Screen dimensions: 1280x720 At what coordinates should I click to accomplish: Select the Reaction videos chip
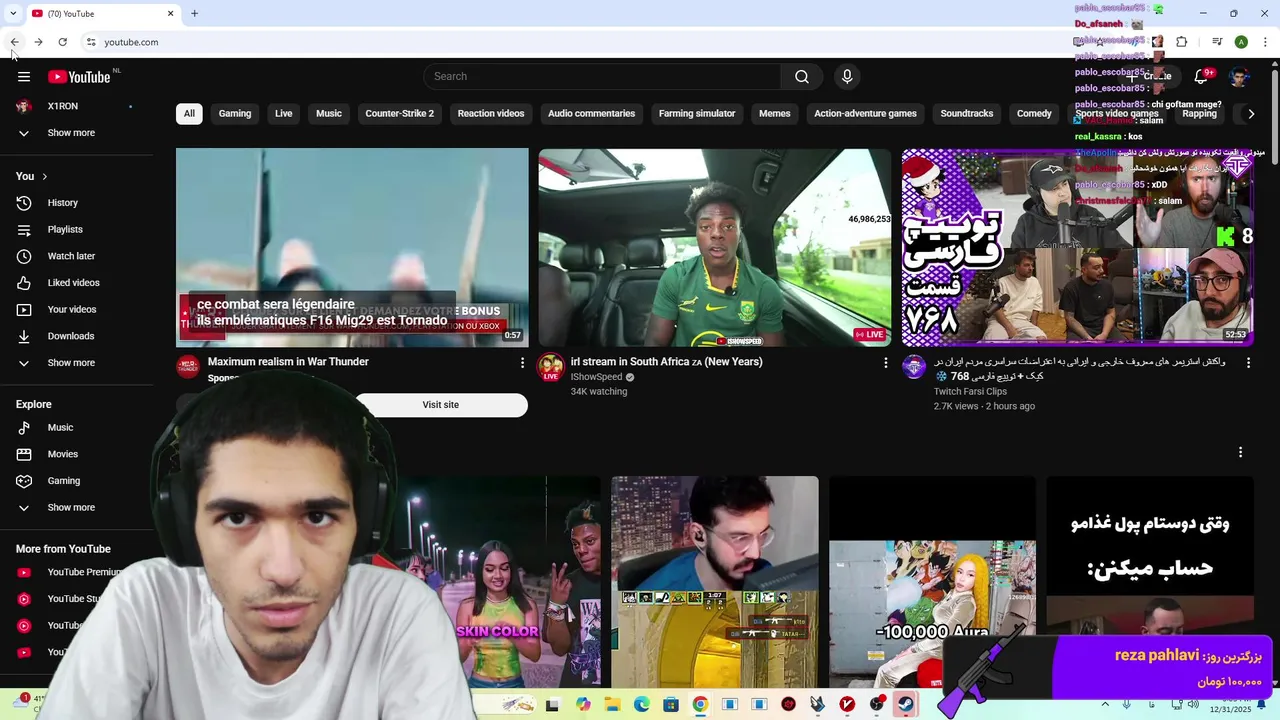(491, 113)
